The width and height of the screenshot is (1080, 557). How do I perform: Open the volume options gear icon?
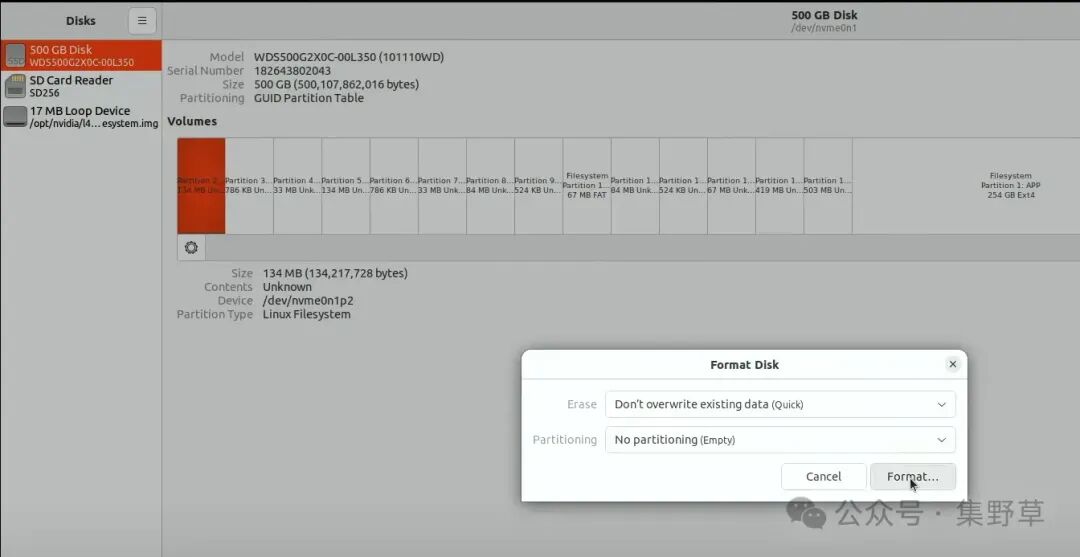[x=191, y=248]
